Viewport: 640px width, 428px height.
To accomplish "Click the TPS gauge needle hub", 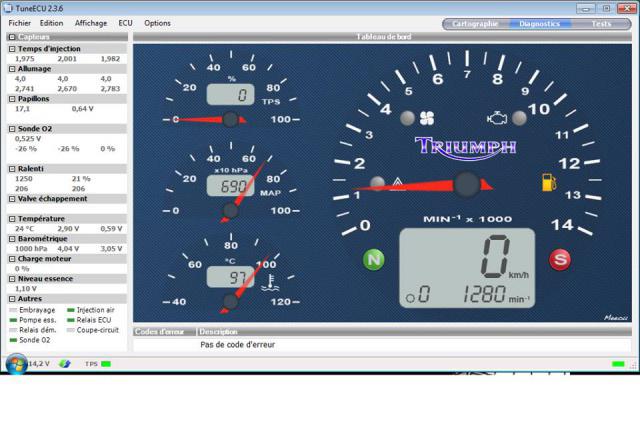I will coord(231,120).
